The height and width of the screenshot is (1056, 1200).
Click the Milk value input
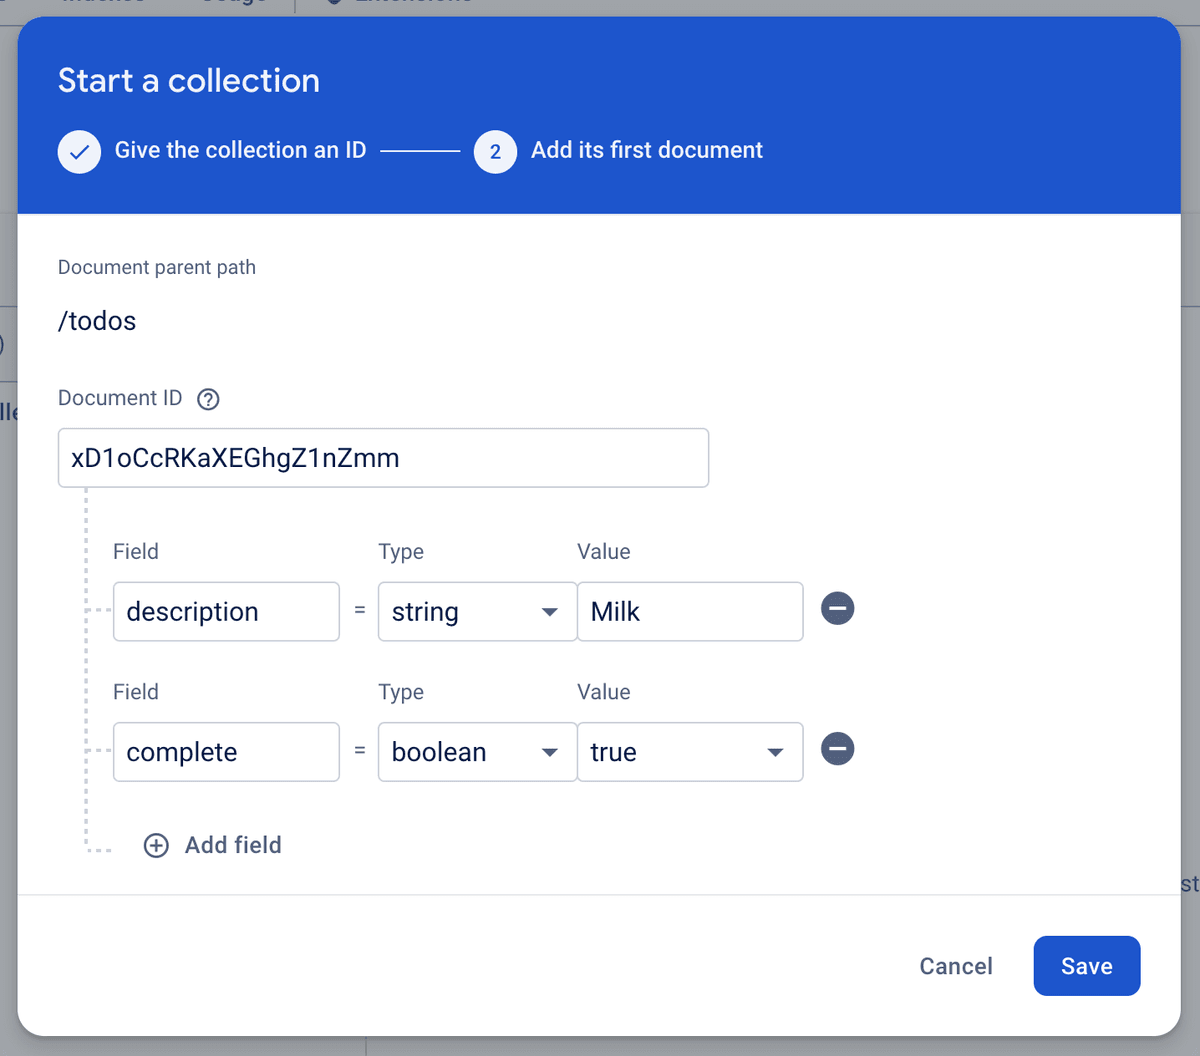click(x=690, y=611)
